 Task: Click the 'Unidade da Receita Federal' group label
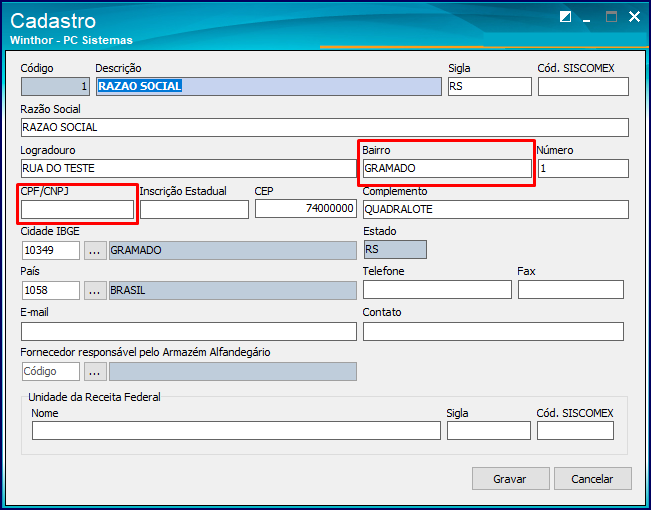coord(94,397)
